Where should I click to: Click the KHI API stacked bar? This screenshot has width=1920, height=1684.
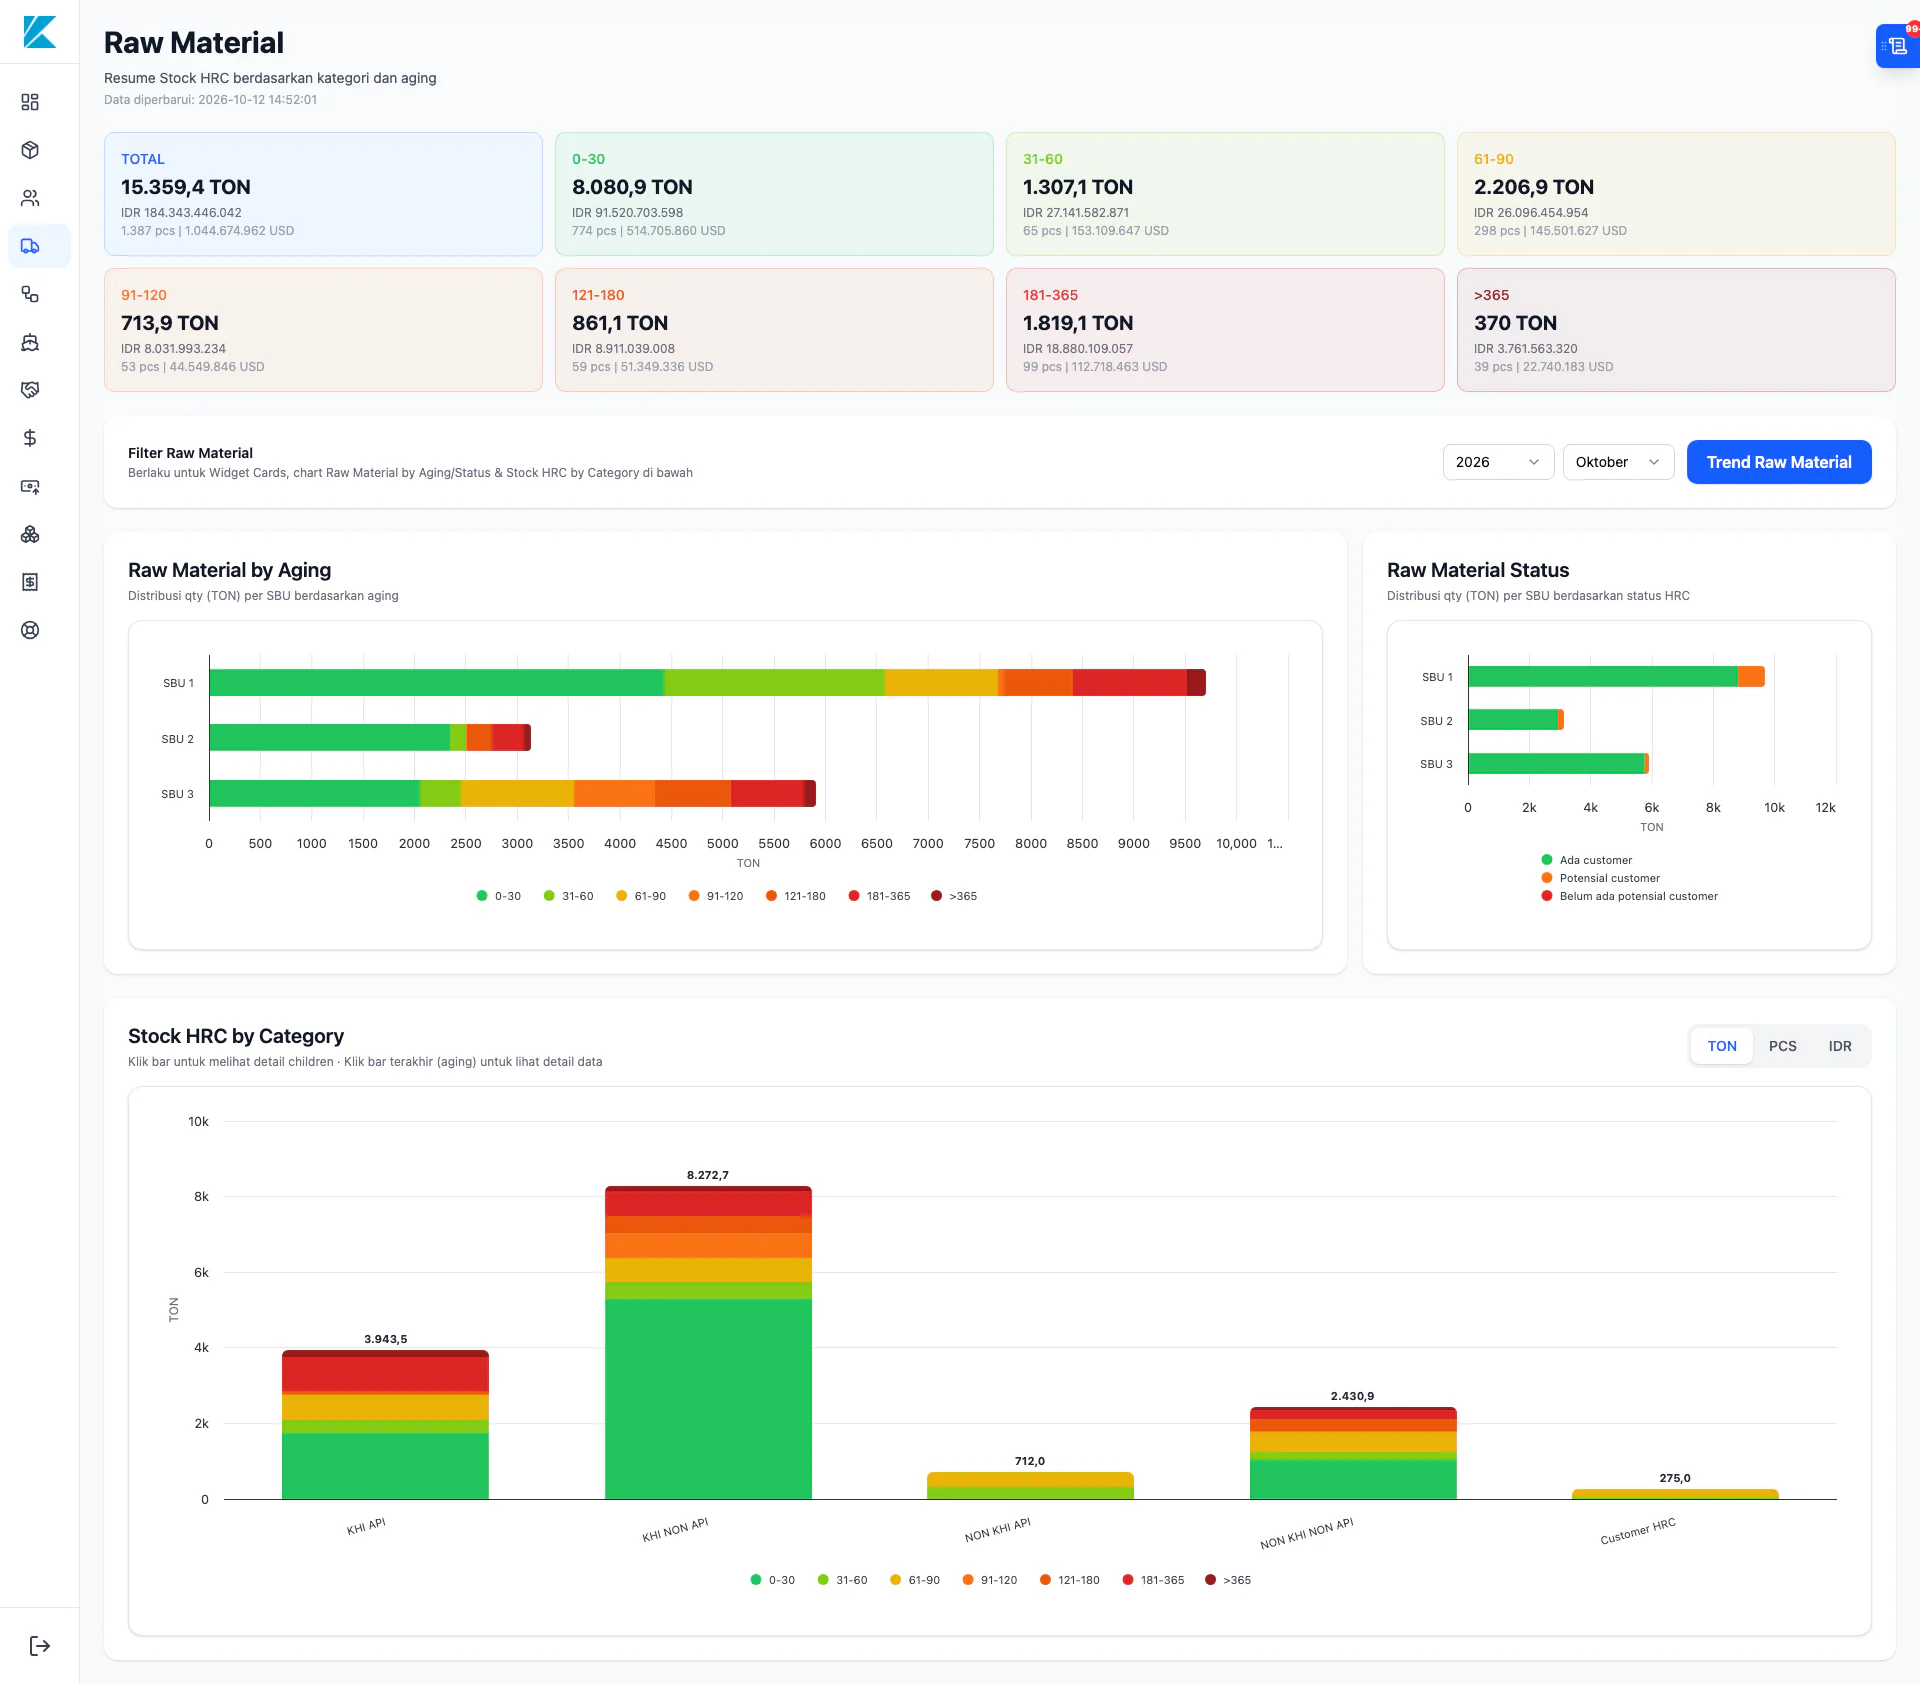tap(385, 1424)
